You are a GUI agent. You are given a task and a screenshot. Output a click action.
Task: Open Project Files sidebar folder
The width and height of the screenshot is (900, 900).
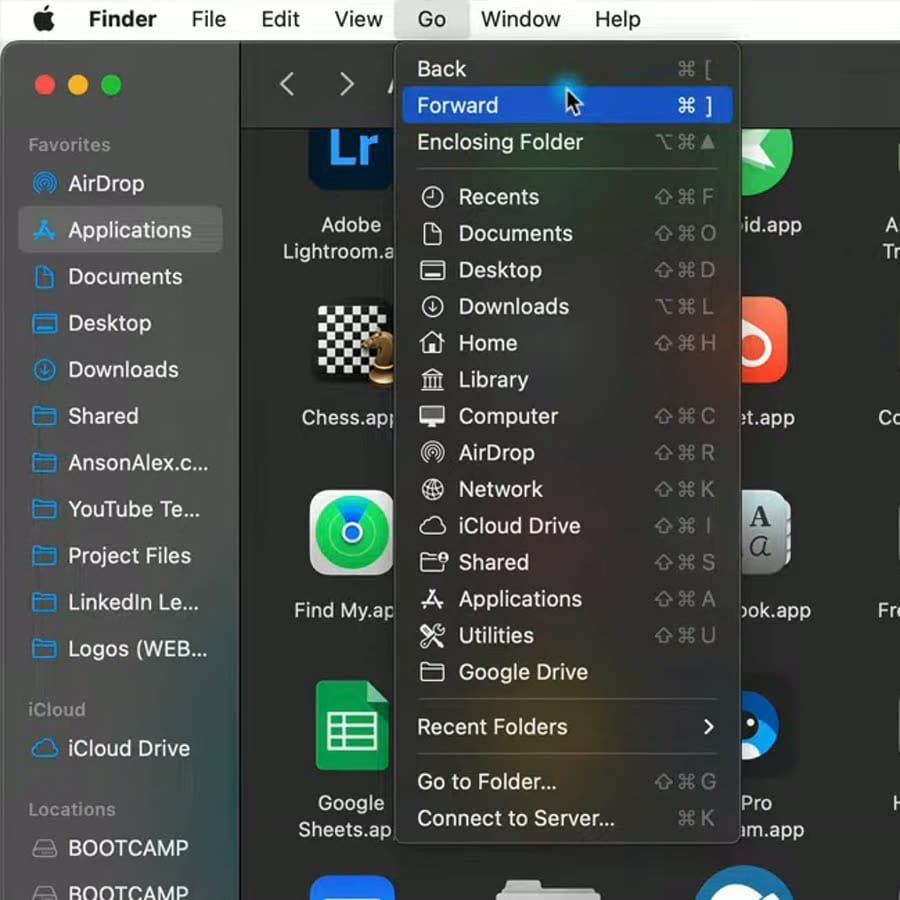tap(121, 556)
